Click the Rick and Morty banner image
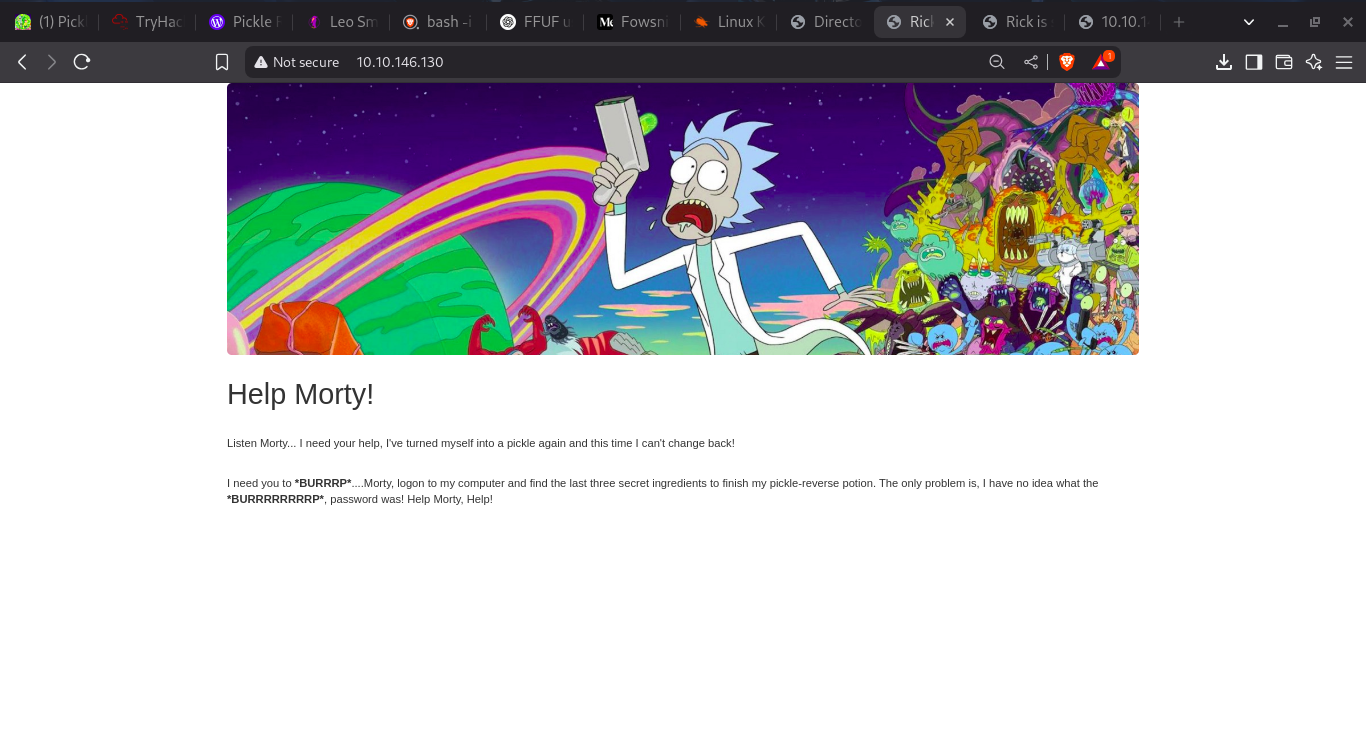This screenshot has width=1366, height=741. (682, 219)
